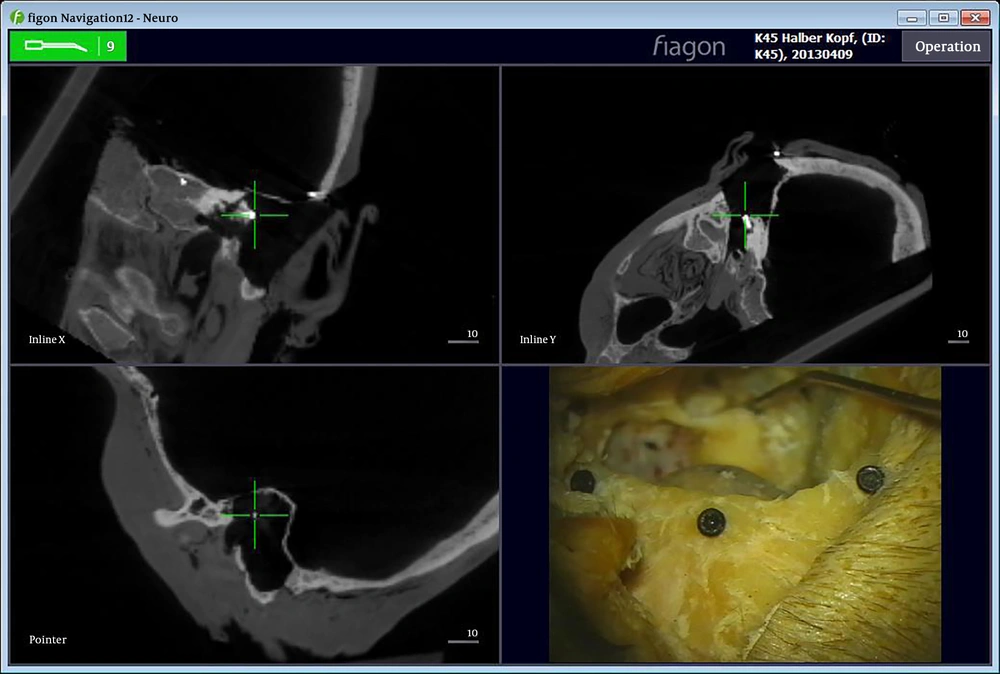1000x674 pixels.
Task: Click scale bar 10 in Inline X view
Action: 464,337
